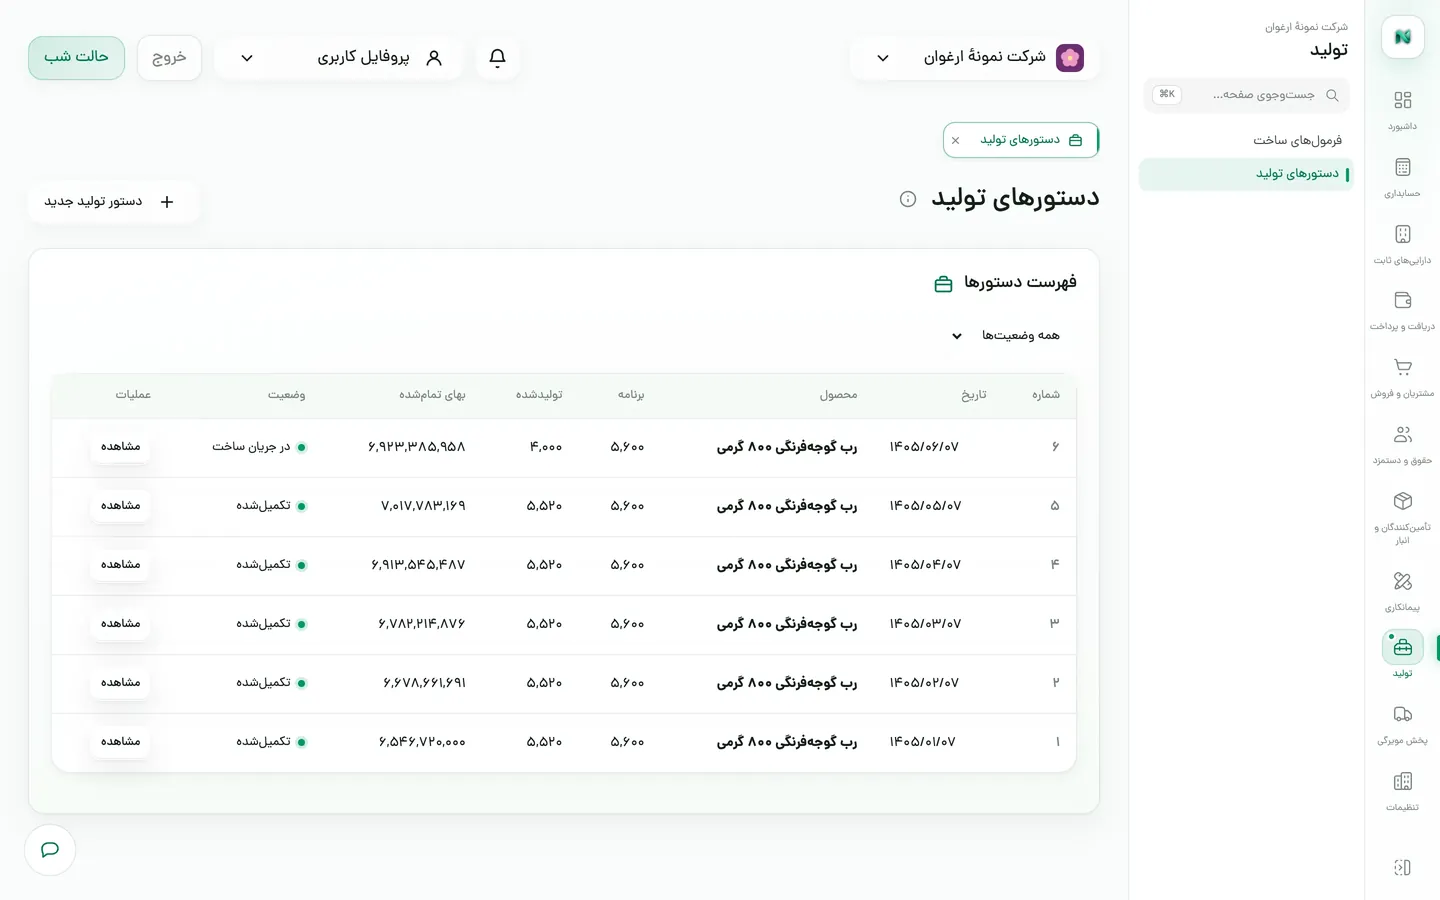The image size is (1440, 900).
Task: Switch to the دستورهای تولید open tab
Action: (1021, 140)
